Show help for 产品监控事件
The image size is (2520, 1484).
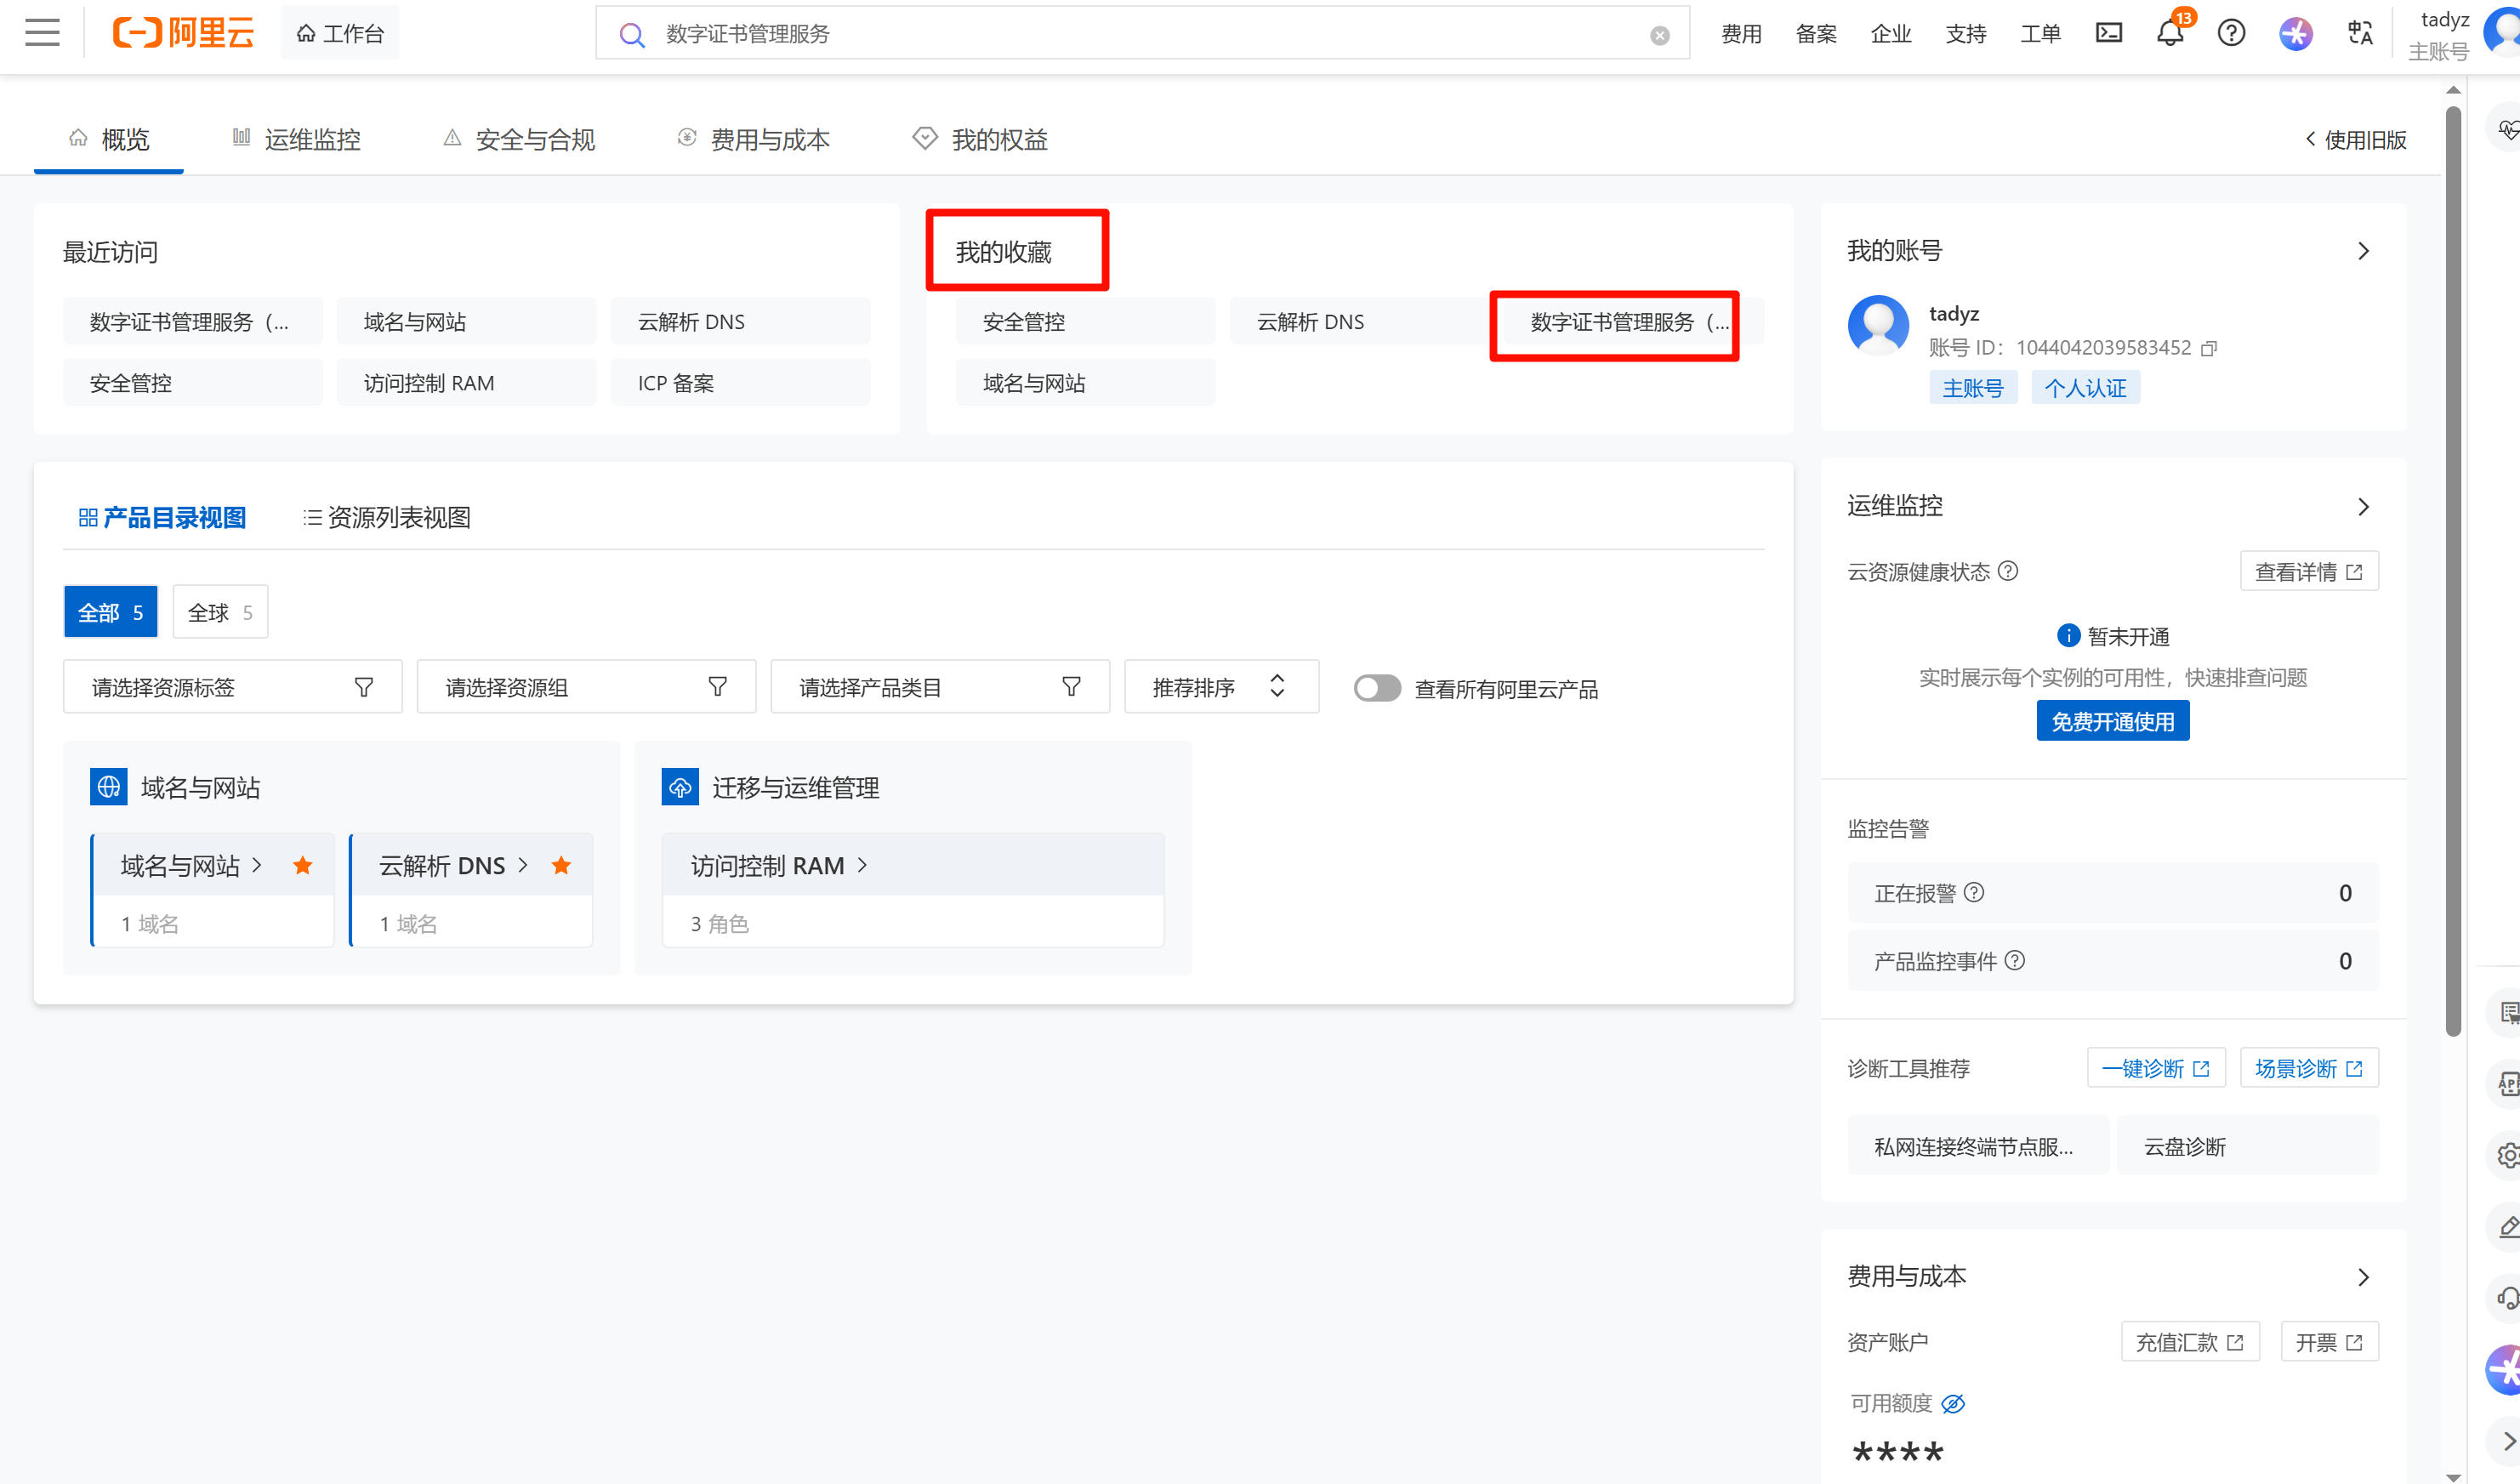2015,960
